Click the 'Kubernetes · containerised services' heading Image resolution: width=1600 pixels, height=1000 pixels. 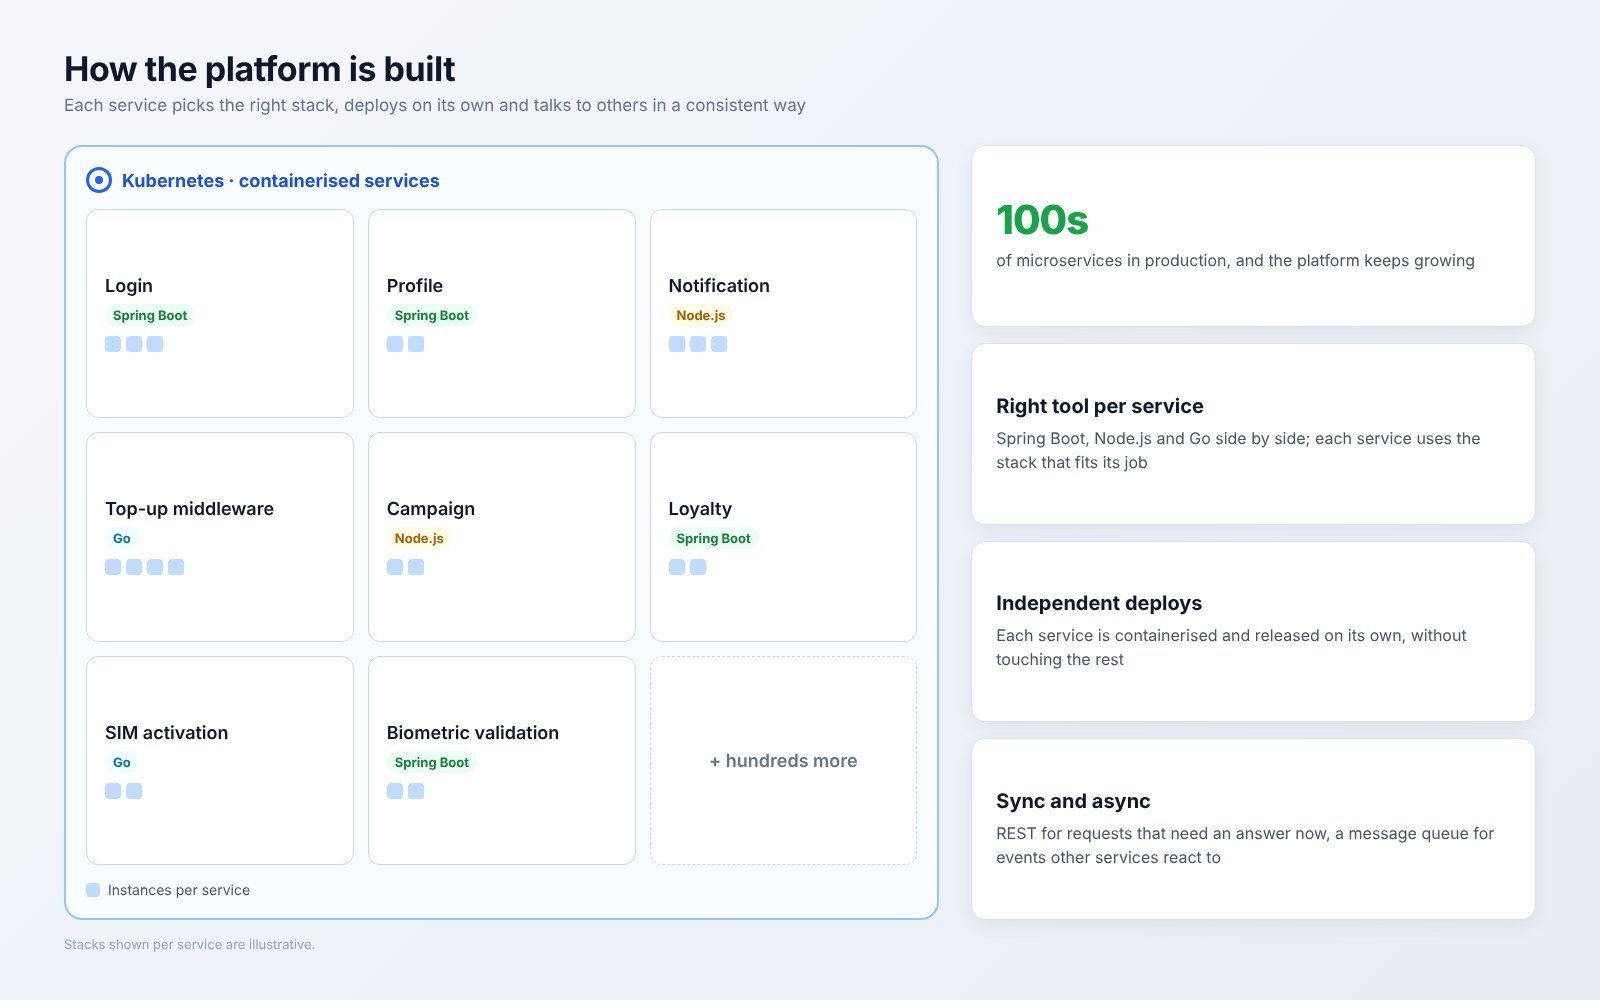point(281,181)
